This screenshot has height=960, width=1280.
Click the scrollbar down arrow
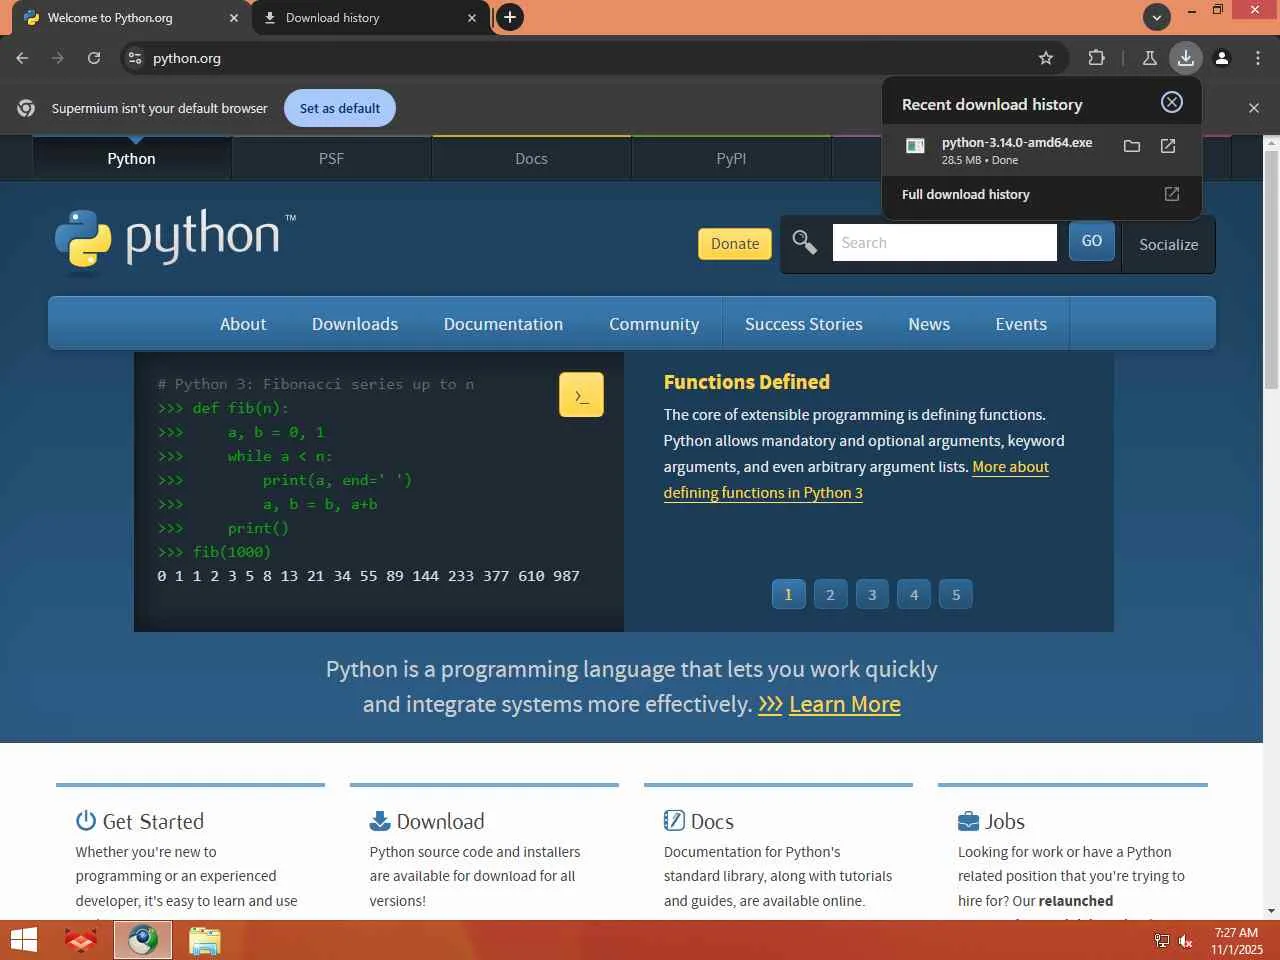[x=1271, y=911]
